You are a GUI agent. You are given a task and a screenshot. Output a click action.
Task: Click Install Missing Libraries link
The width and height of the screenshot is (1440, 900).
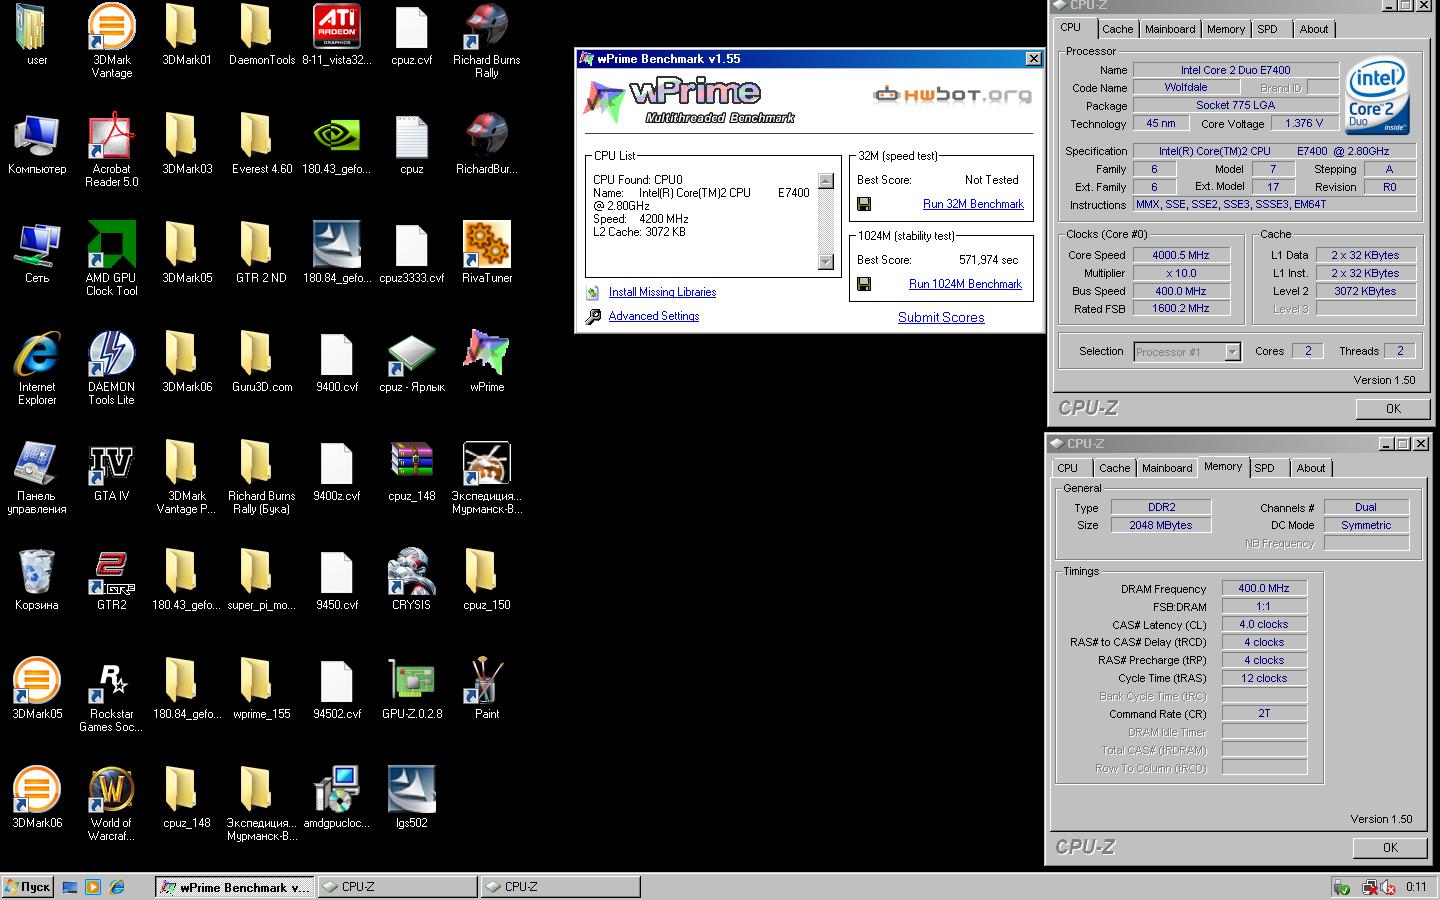pyautogui.click(x=662, y=292)
